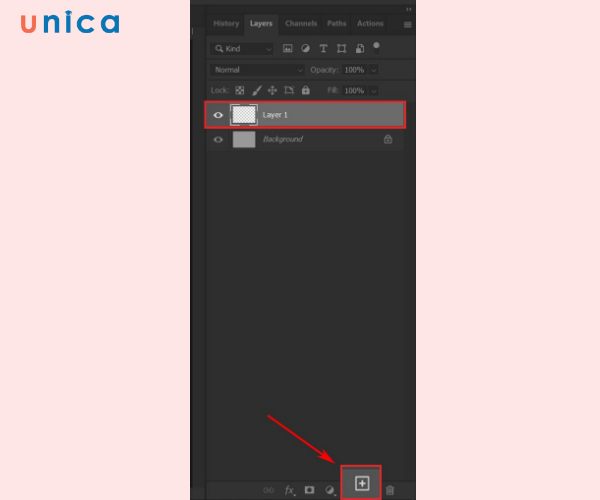Link layers with chain icon
The width and height of the screenshot is (600, 500).
[x=269, y=490]
